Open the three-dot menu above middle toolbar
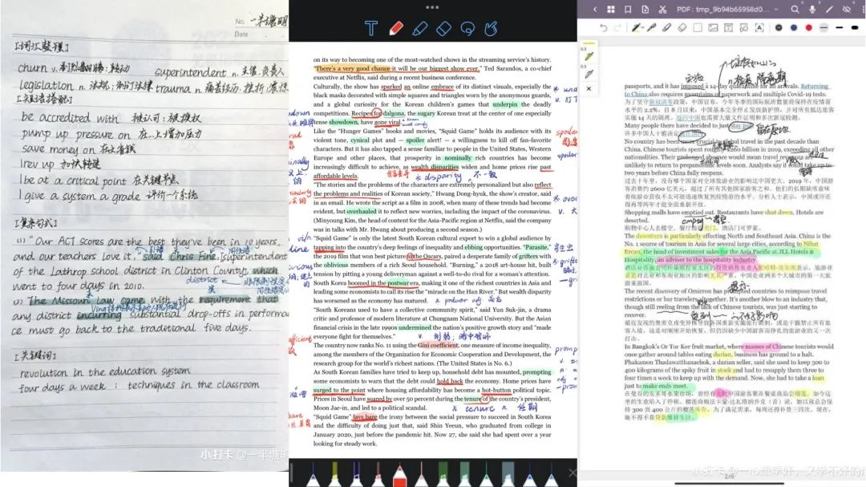 click(x=432, y=7)
